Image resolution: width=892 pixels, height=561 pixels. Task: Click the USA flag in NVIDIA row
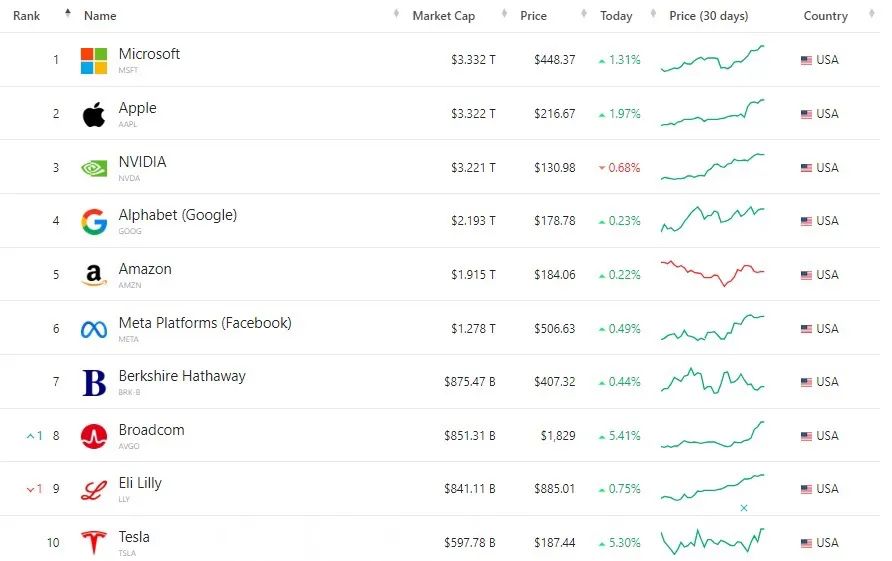coord(806,168)
